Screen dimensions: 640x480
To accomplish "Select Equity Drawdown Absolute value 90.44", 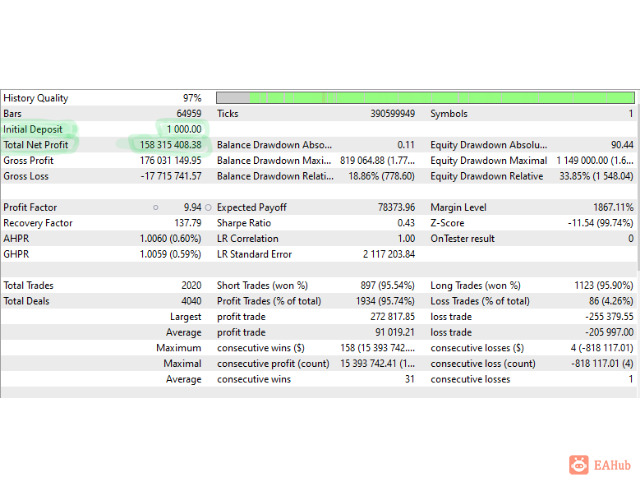I will [622, 145].
